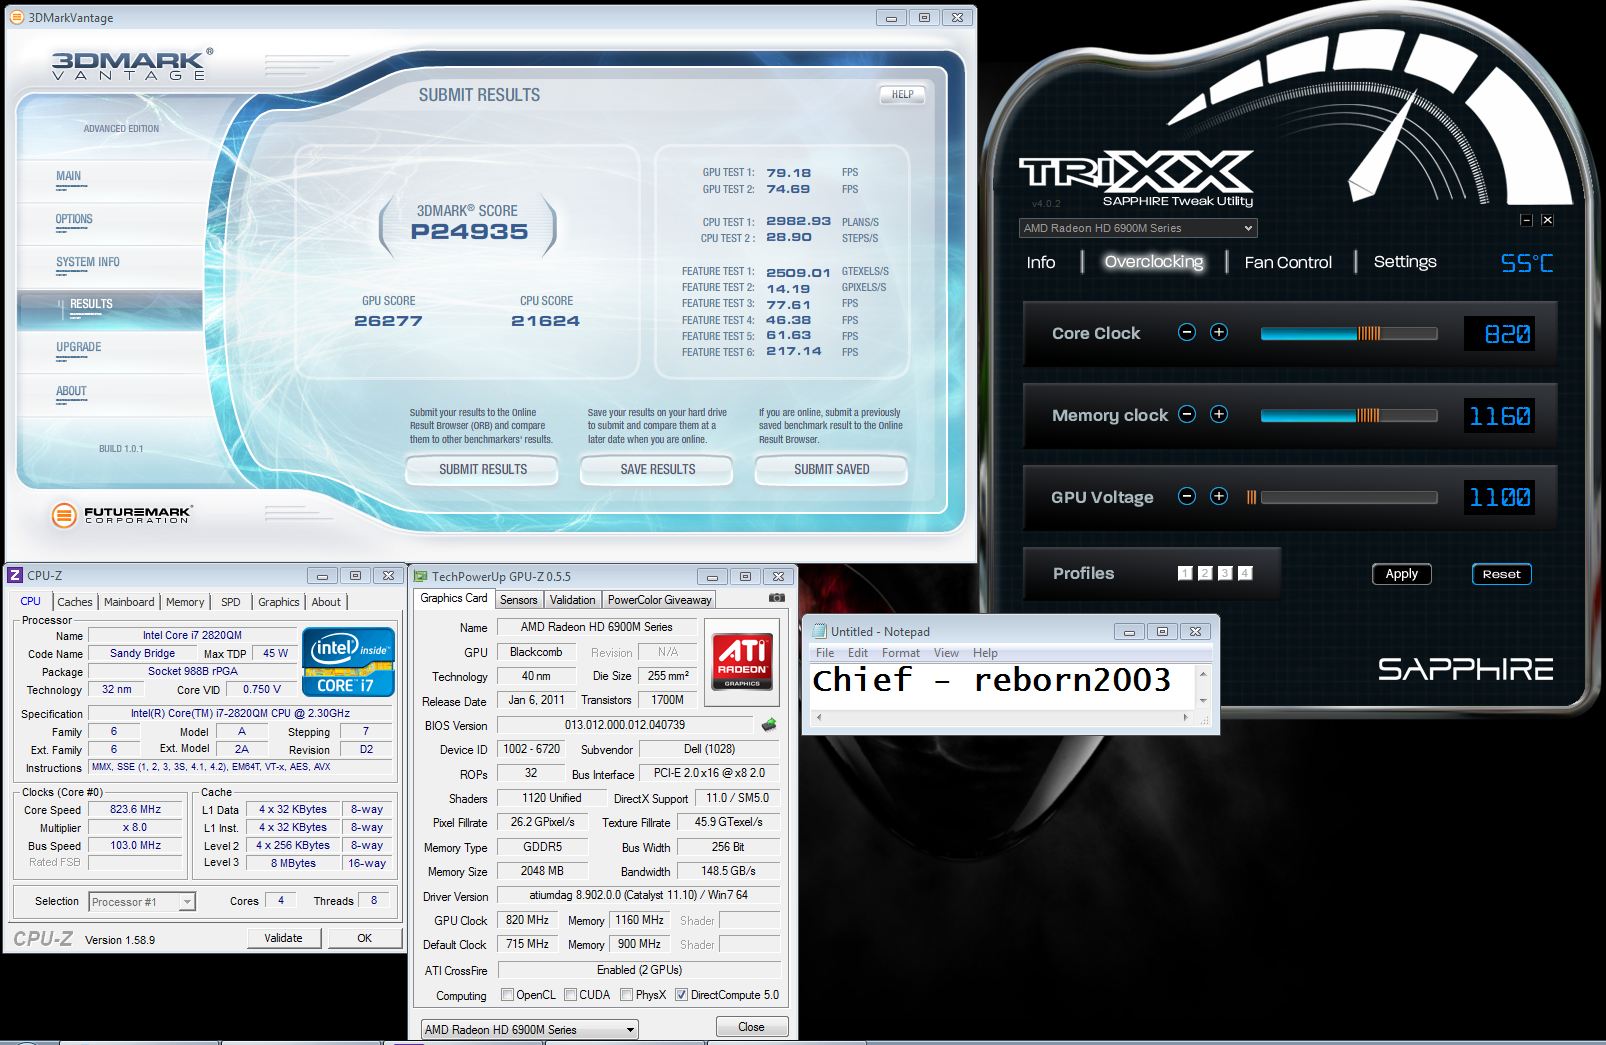This screenshot has height=1045, width=1606.
Task: Click the OK button in CPU-Z
Action: click(x=365, y=938)
